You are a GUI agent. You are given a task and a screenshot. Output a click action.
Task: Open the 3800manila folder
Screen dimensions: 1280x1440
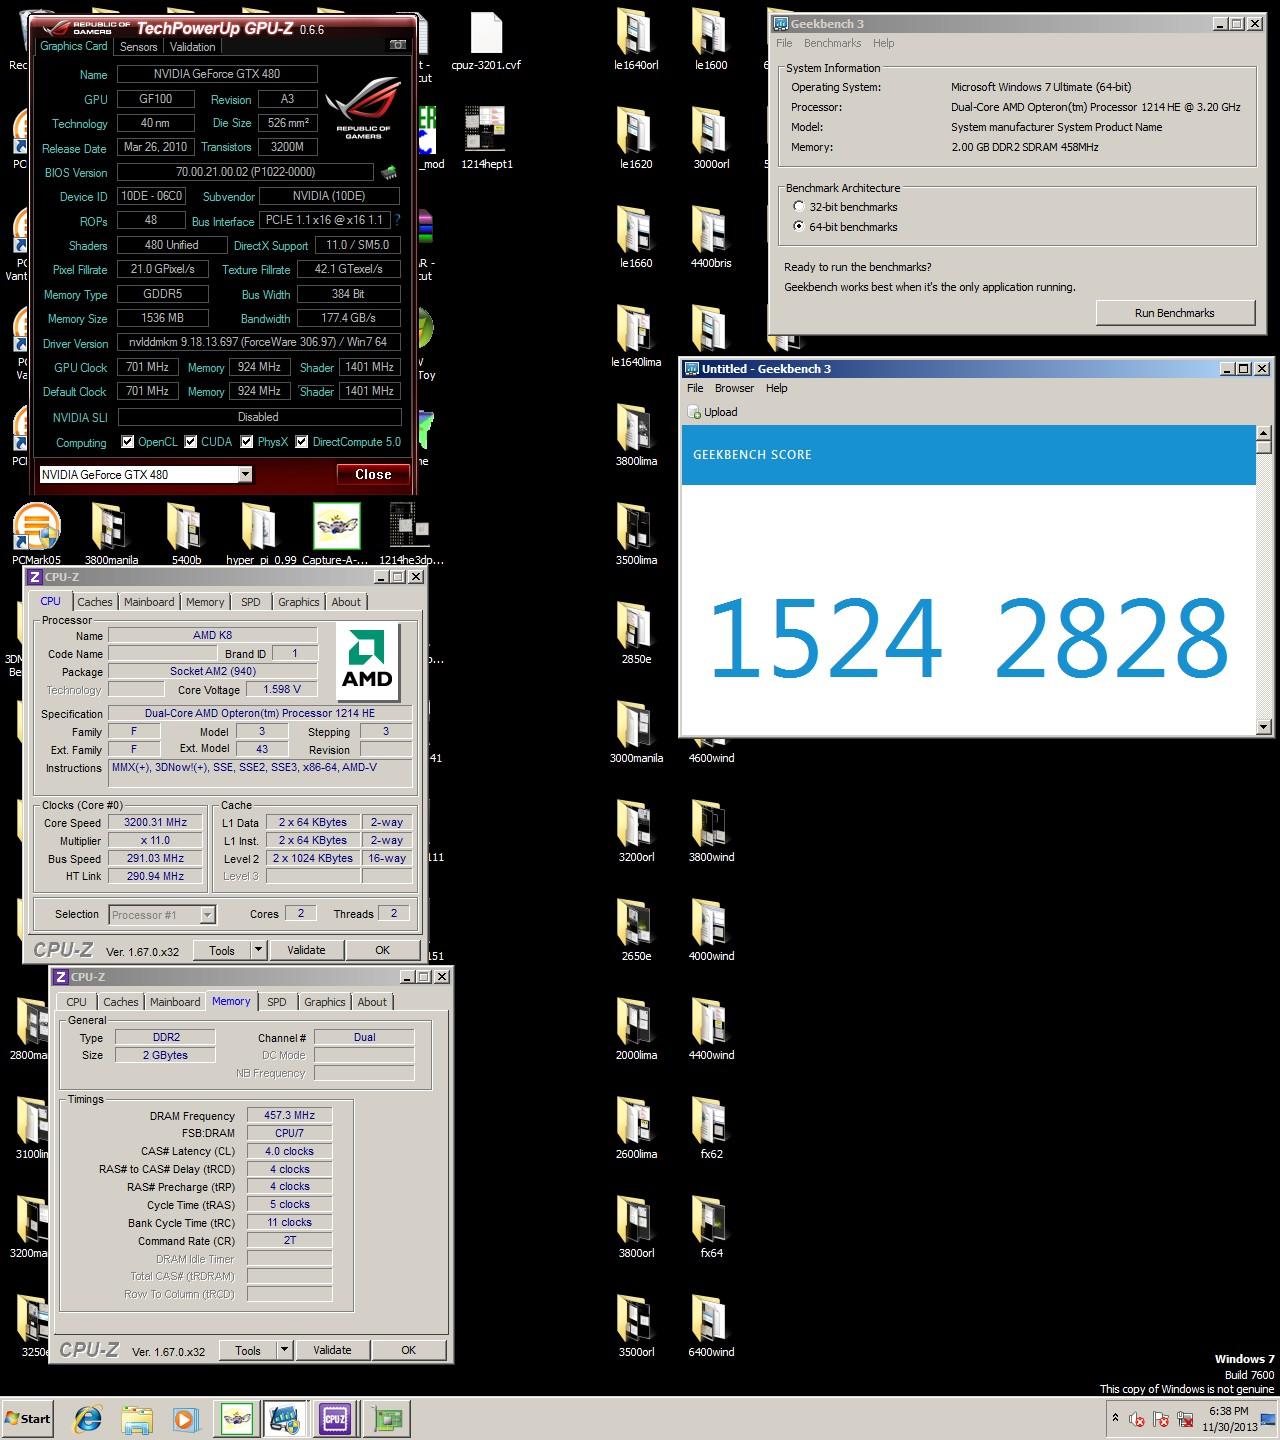[112, 535]
